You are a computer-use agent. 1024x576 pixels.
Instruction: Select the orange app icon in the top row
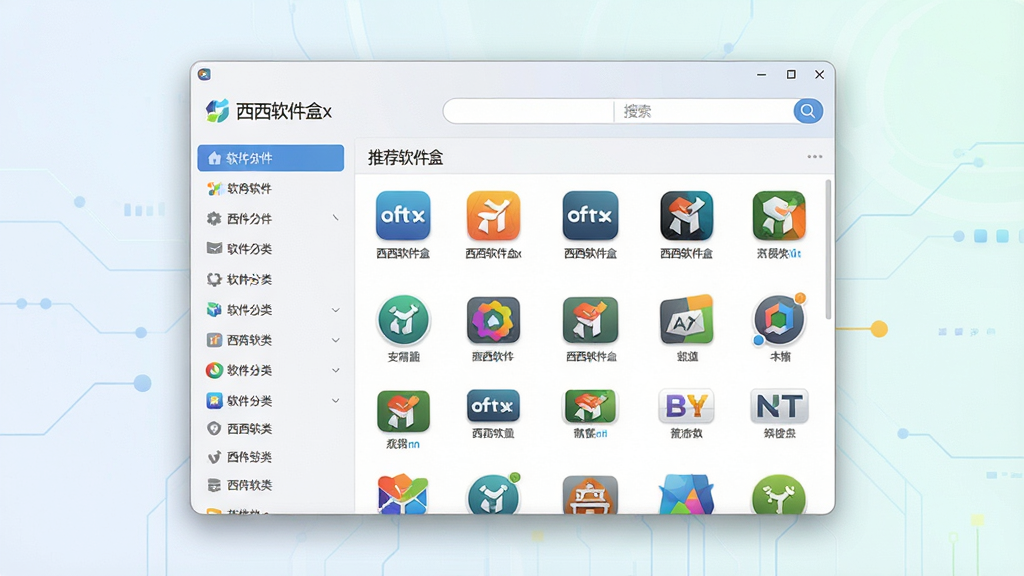point(493,216)
